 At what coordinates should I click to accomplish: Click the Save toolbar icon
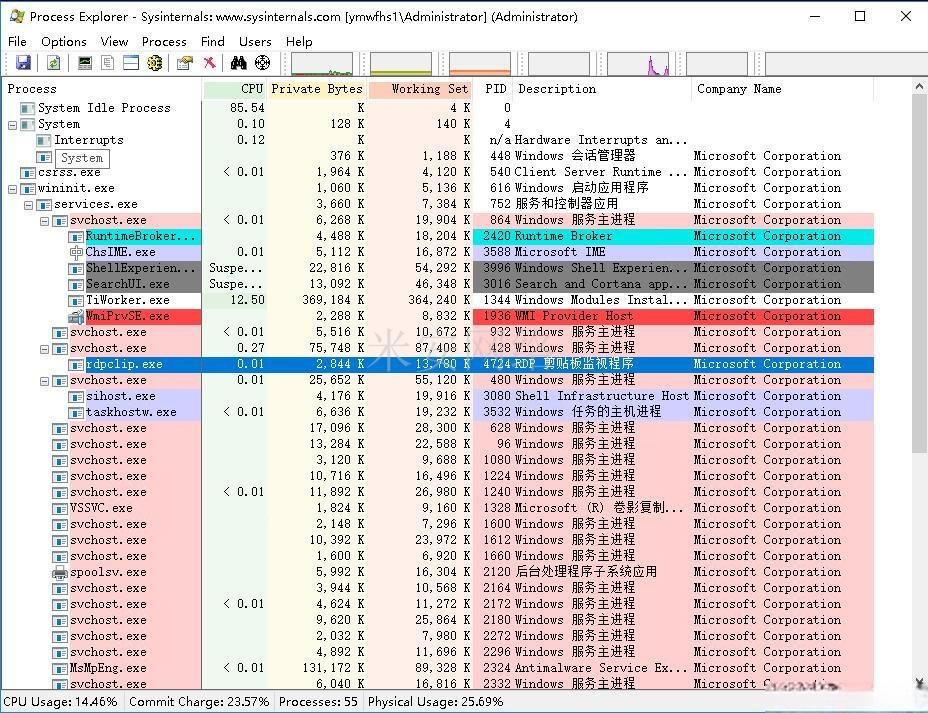point(23,63)
